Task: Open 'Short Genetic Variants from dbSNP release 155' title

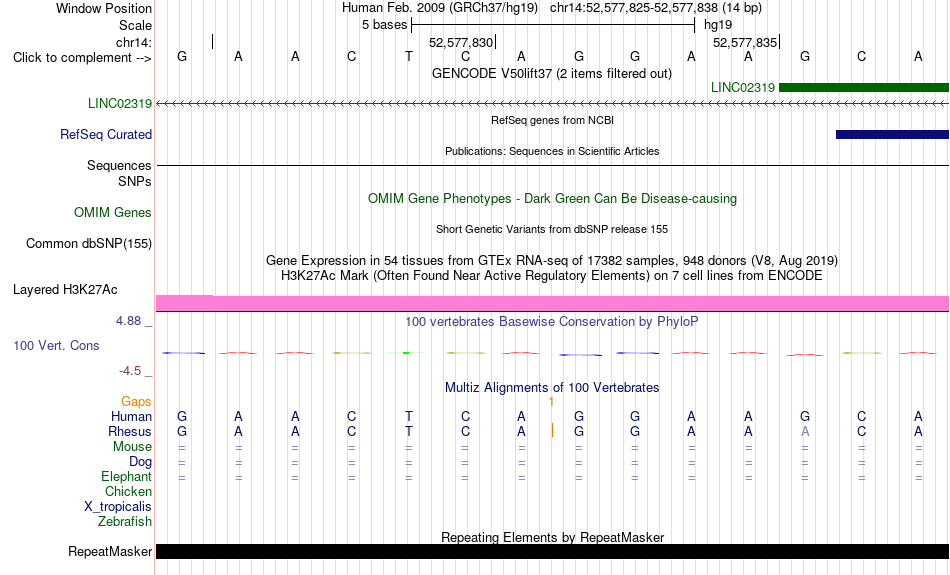Action: tap(552, 229)
